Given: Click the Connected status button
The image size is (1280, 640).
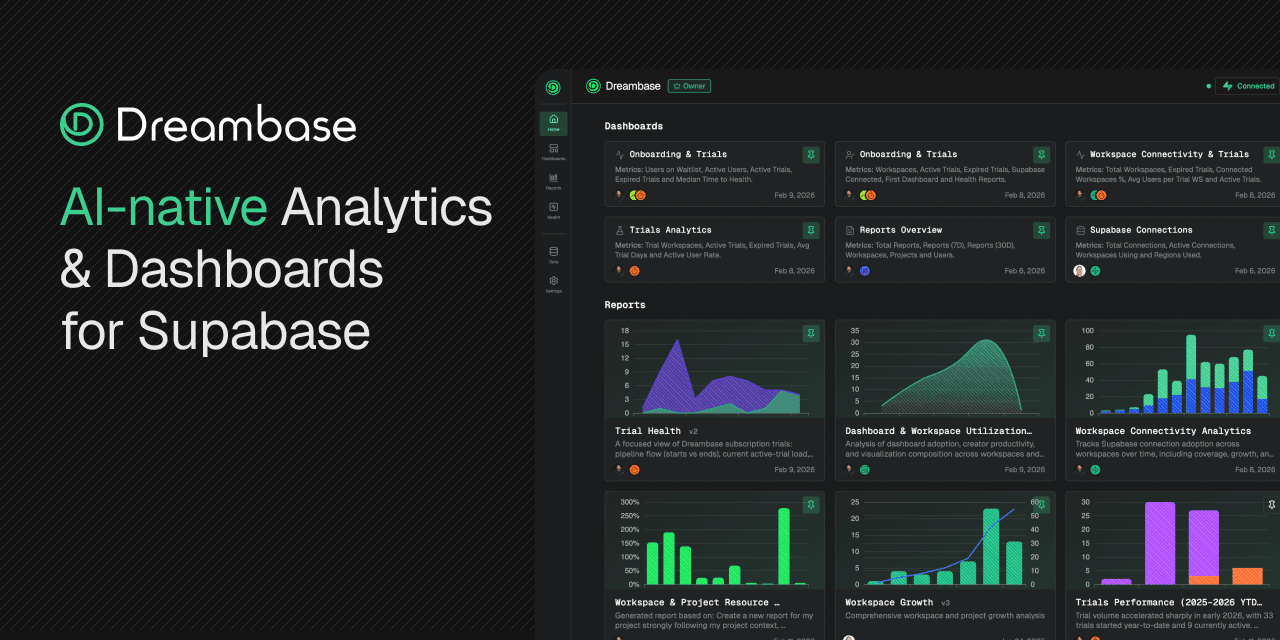Looking at the screenshot, I should tap(1248, 86).
